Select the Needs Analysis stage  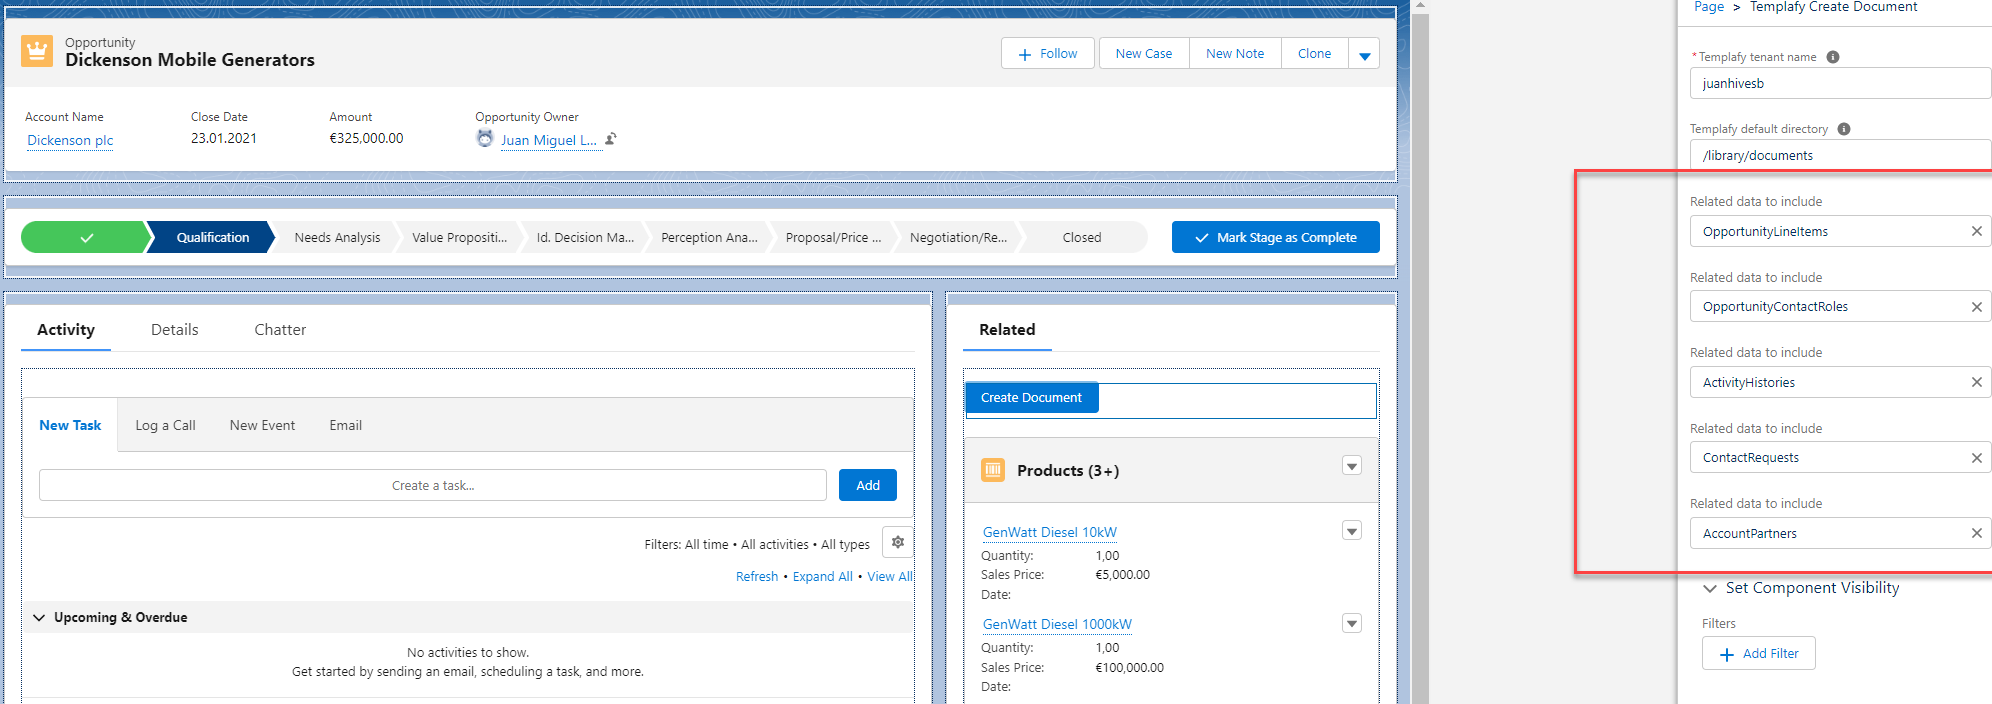pyautogui.click(x=337, y=237)
